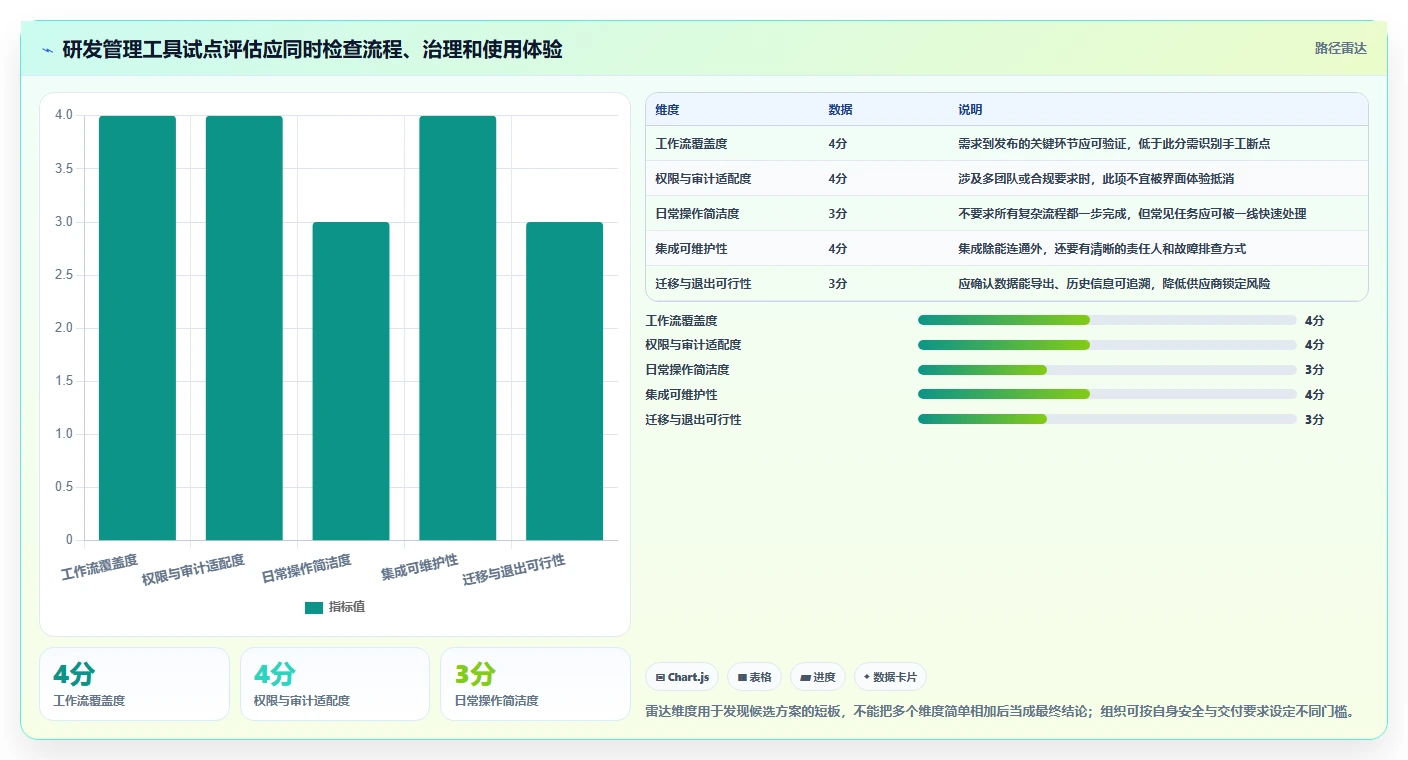
Task: Click the 2.5 y-axis tick label
Action: 64,275
